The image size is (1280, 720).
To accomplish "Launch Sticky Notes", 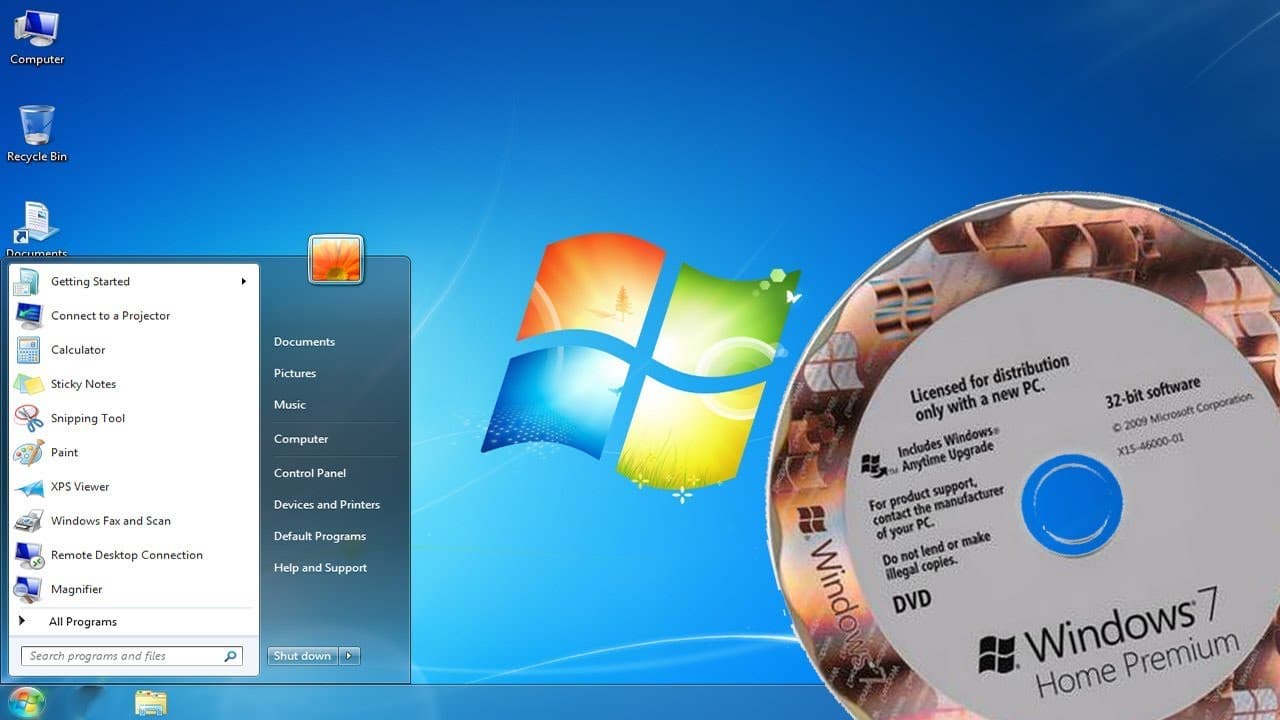I will [x=83, y=384].
